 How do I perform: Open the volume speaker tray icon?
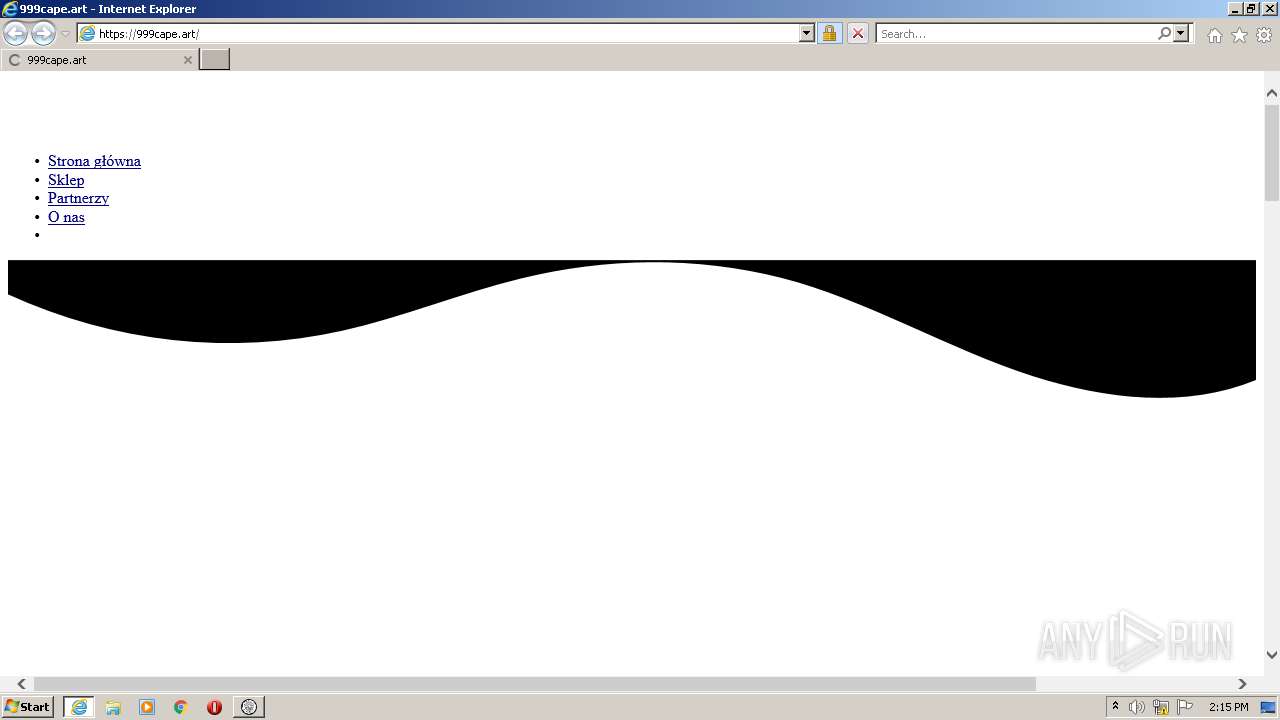[1137, 707]
